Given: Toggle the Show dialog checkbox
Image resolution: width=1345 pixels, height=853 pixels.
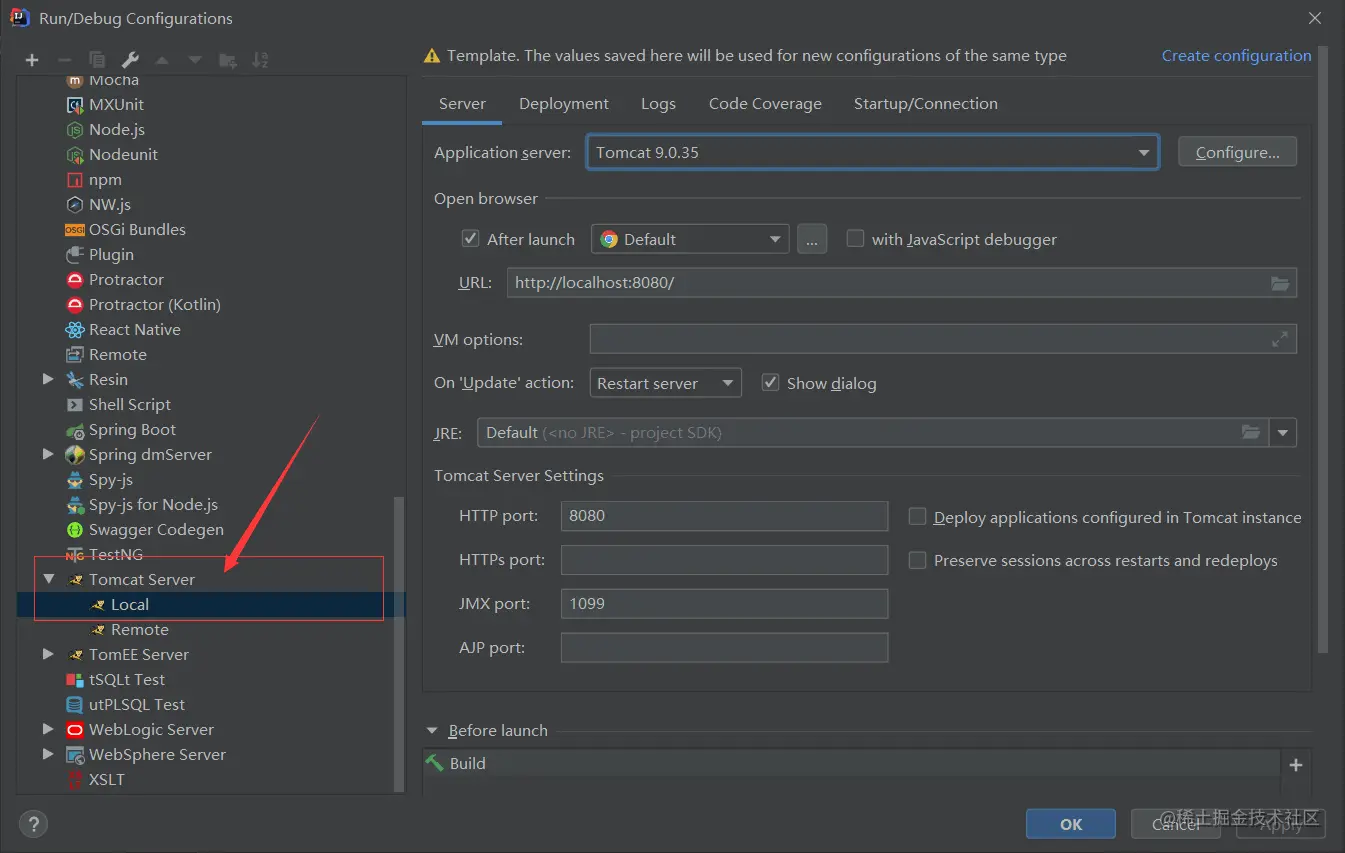Looking at the screenshot, I should coord(770,383).
